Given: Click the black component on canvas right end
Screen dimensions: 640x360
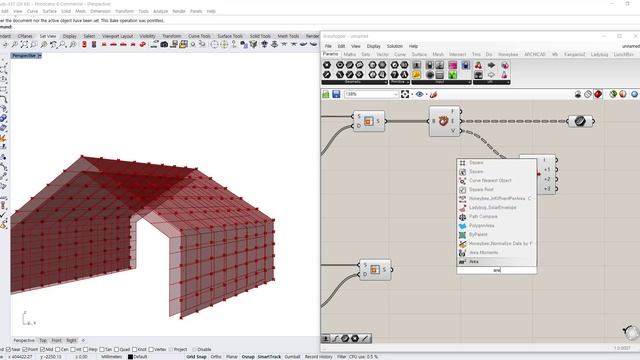Looking at the screenshot, I should pos(580,121).
